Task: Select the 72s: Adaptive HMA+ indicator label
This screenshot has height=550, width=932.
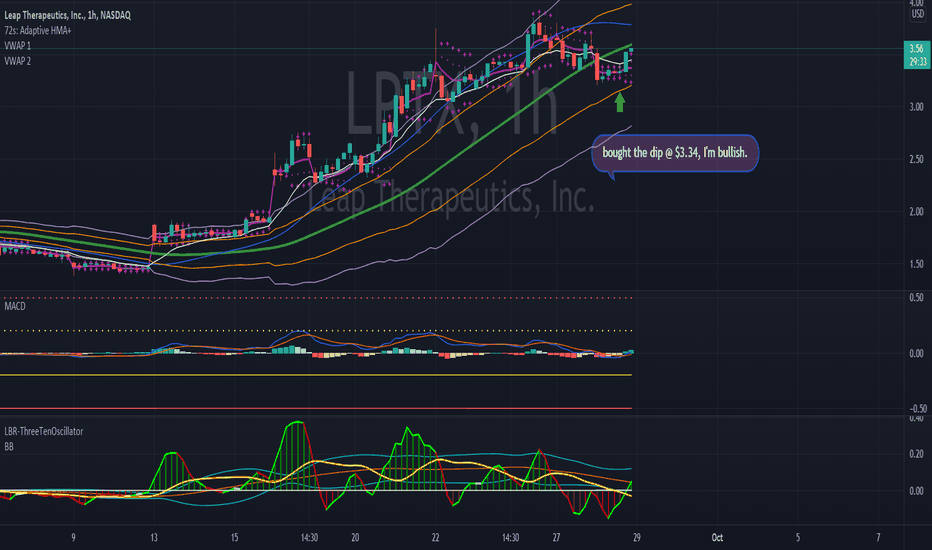Action: tap(37, 30)
